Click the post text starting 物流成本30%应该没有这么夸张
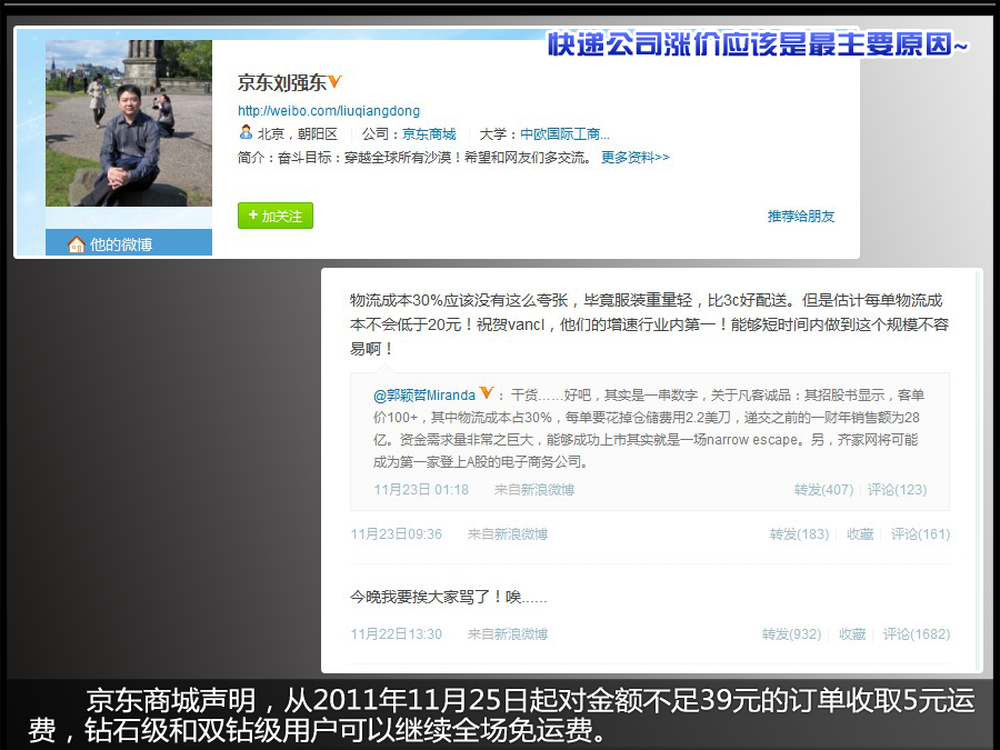1000x750 pixels. click(649, 325)
